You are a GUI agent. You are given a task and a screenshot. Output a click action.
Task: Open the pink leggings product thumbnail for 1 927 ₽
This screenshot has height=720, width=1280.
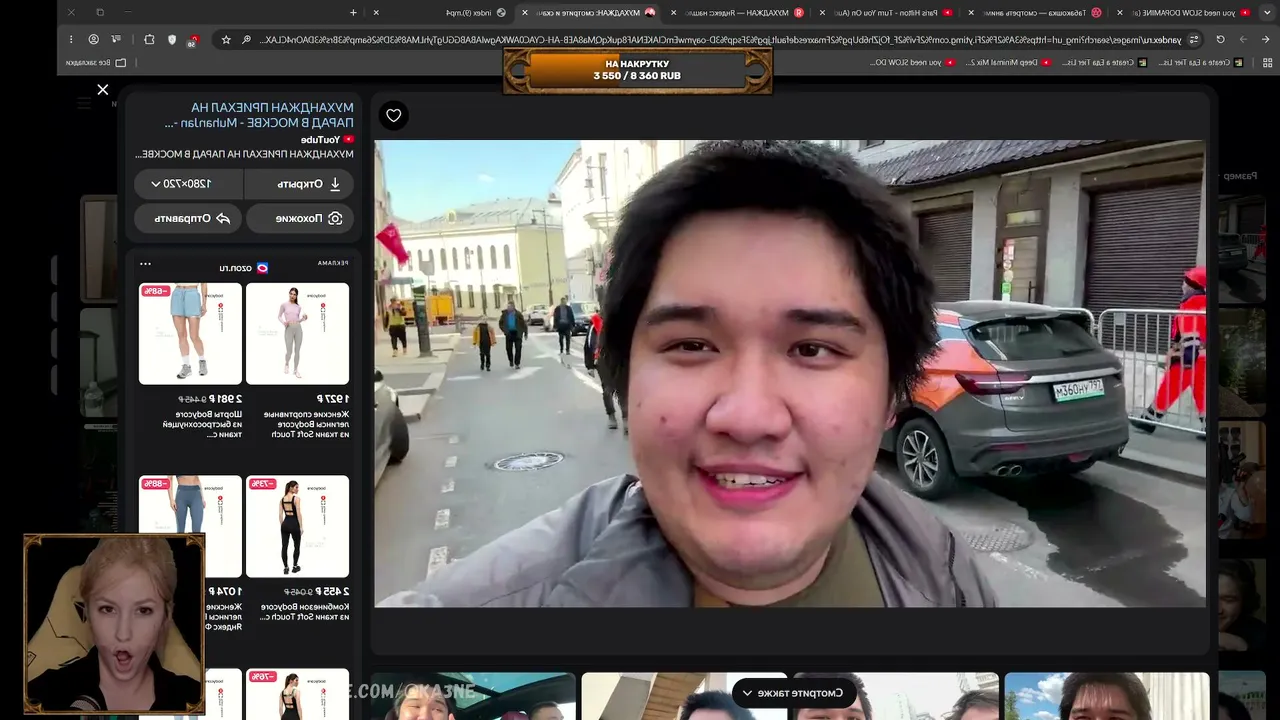click(297, 334)
